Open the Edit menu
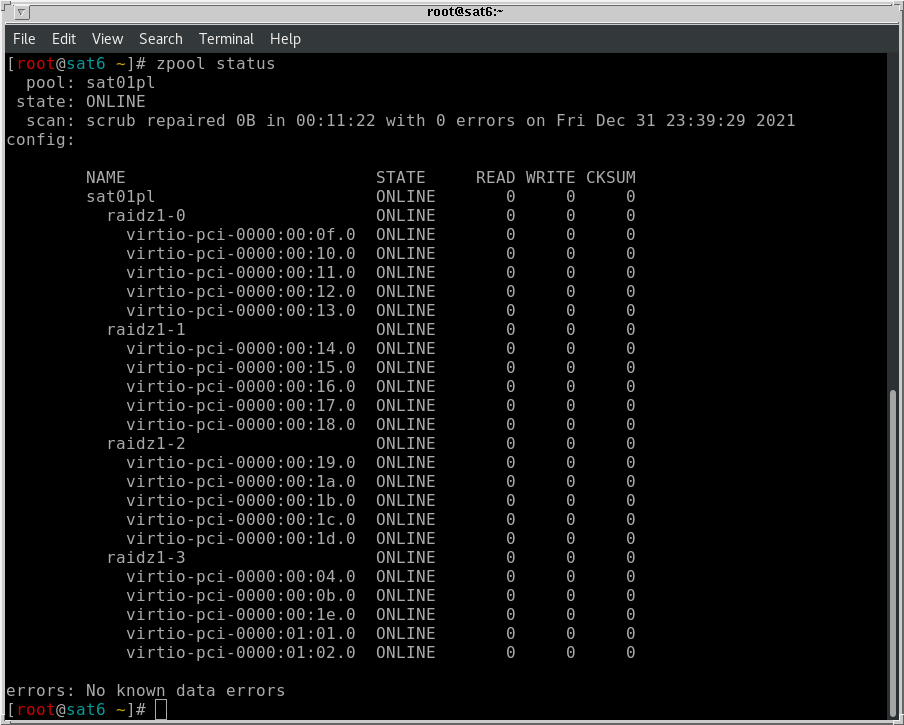The image size is (904, 725). pyautogui.click(x=64, y=39)
